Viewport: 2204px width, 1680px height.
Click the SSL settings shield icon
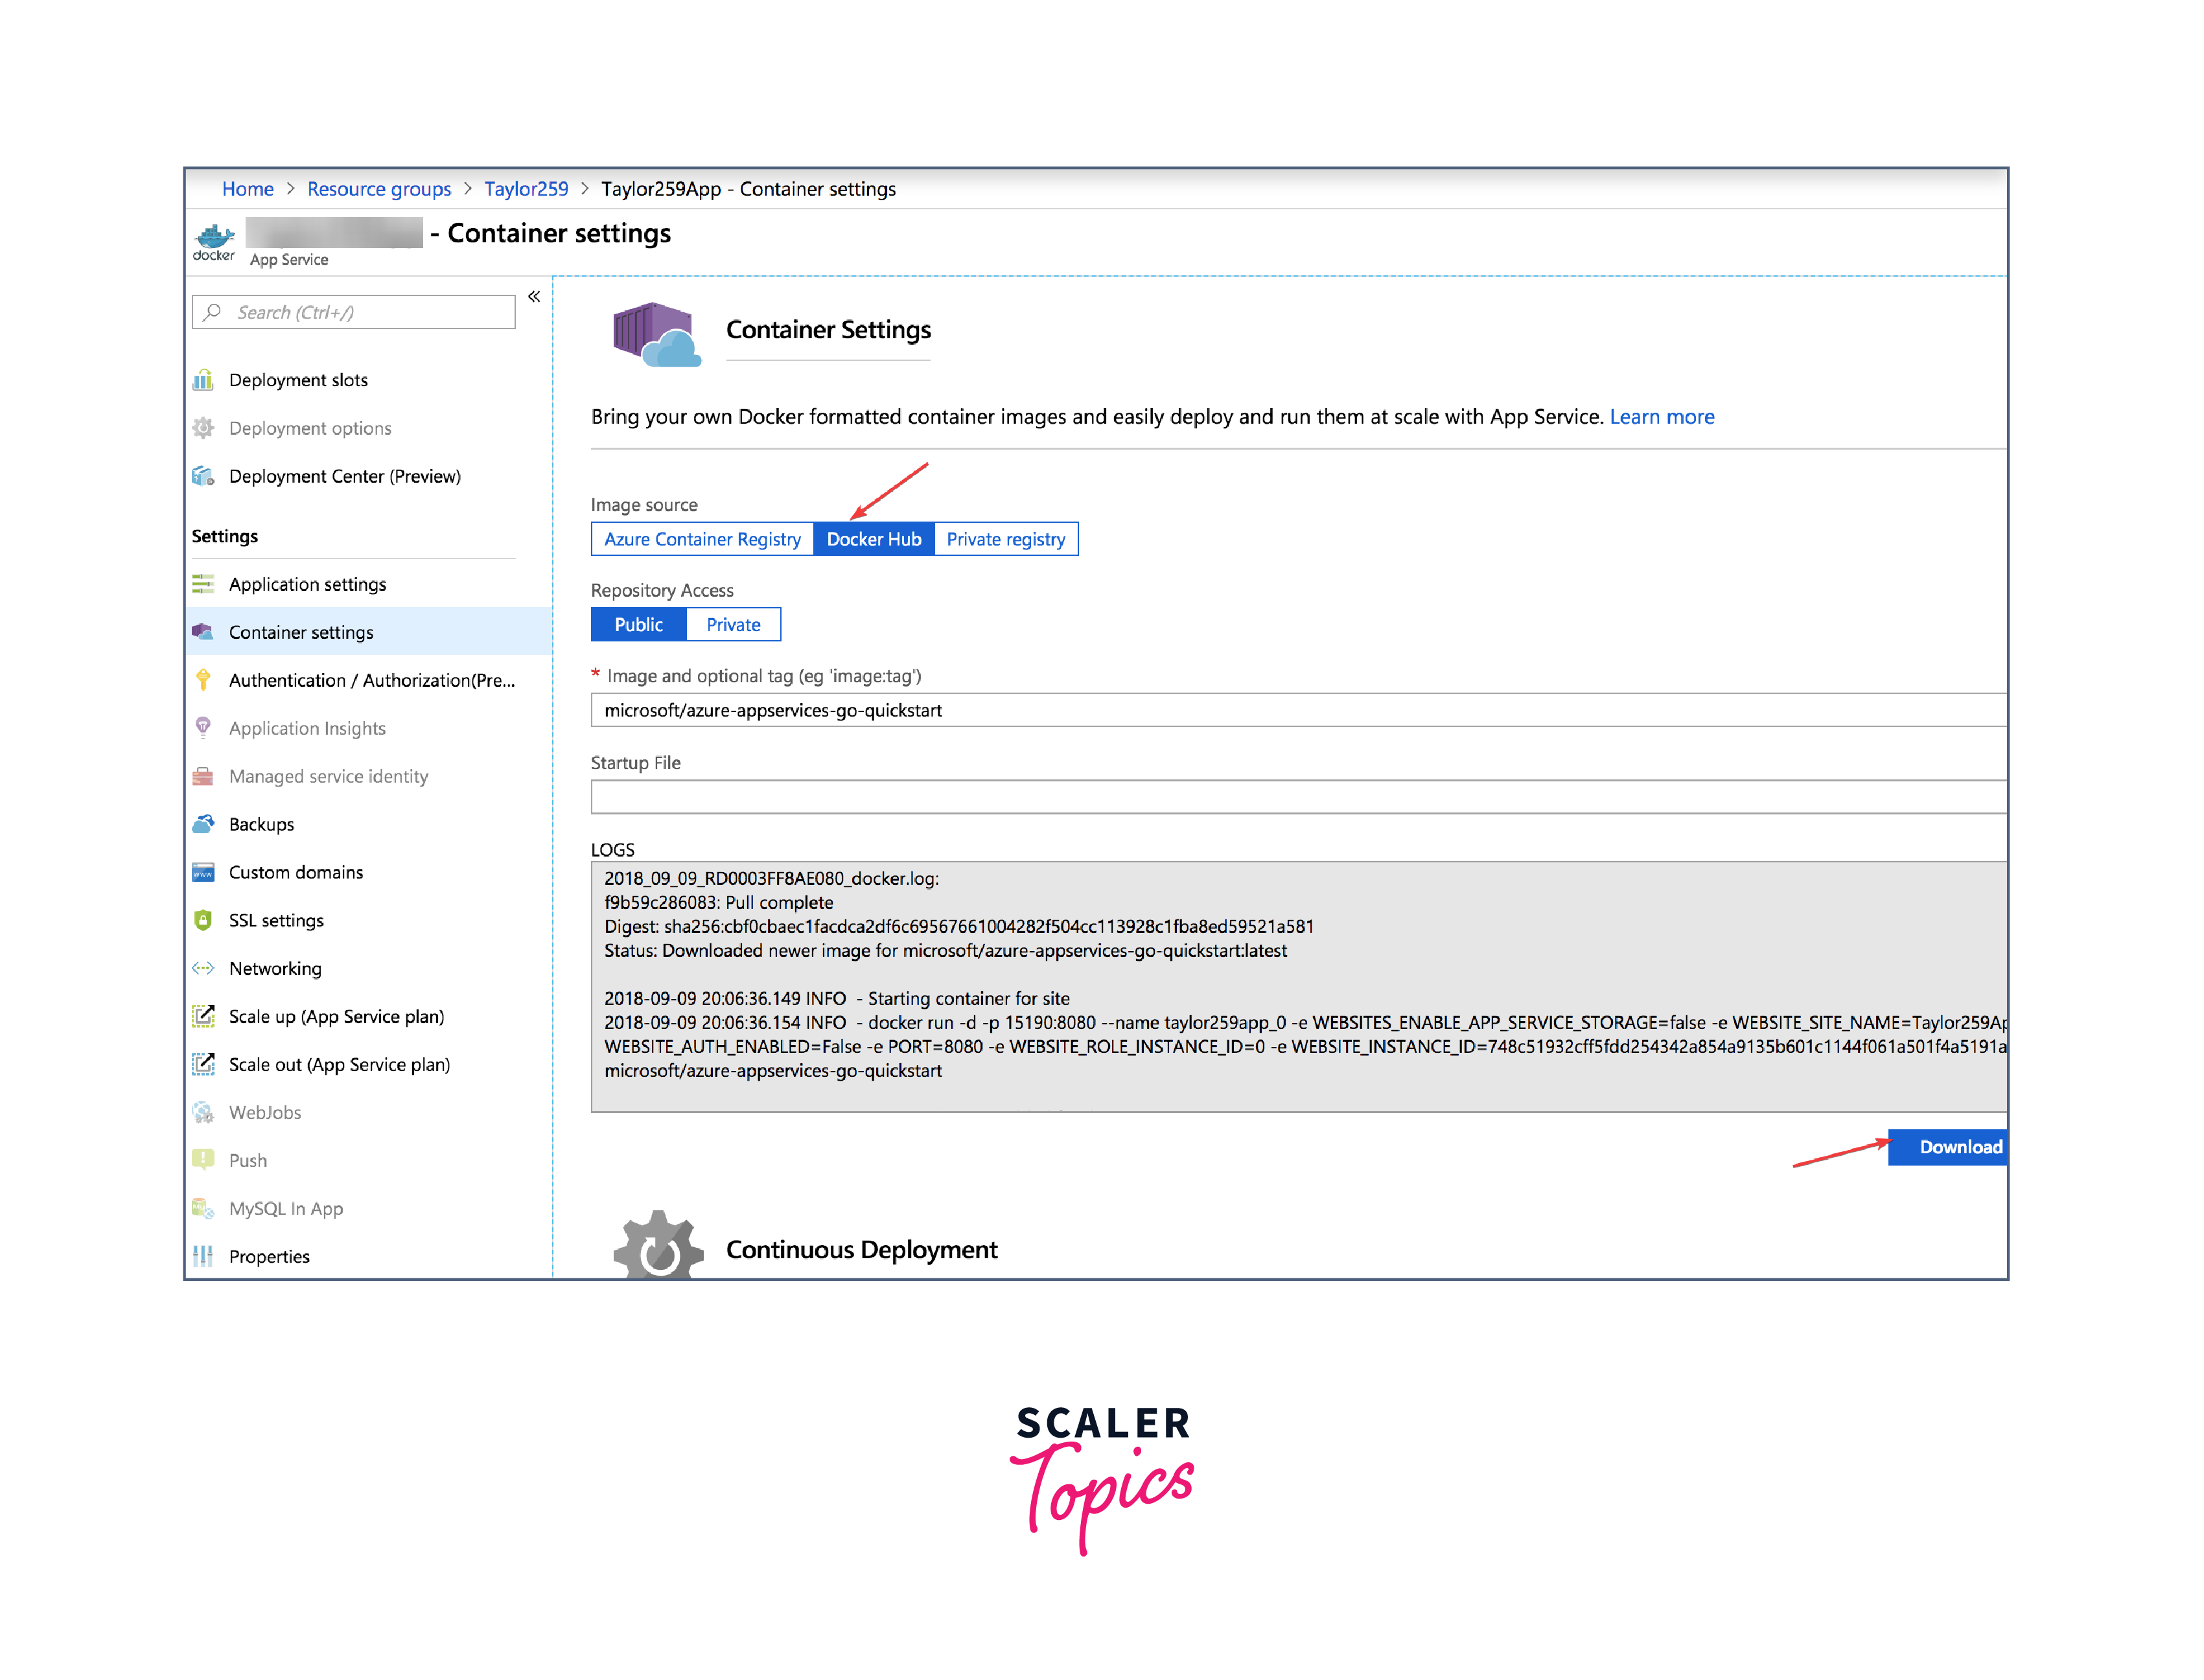[x=203, y=920]
